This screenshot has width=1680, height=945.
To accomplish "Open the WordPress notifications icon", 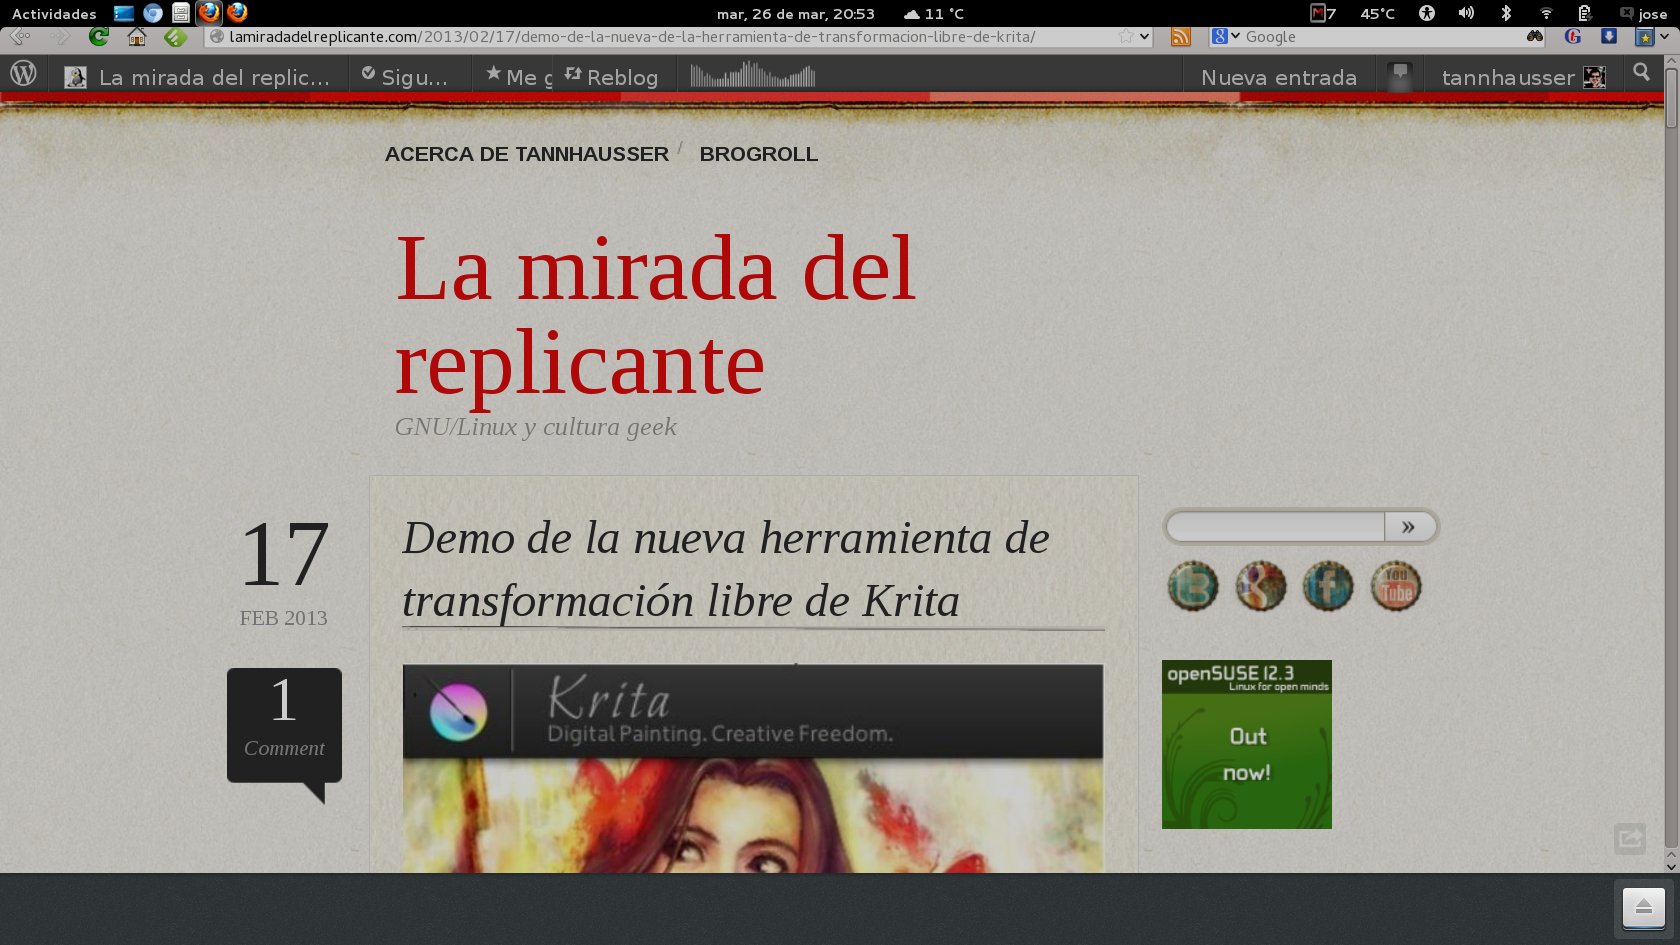I will [x=1400, y=75].
